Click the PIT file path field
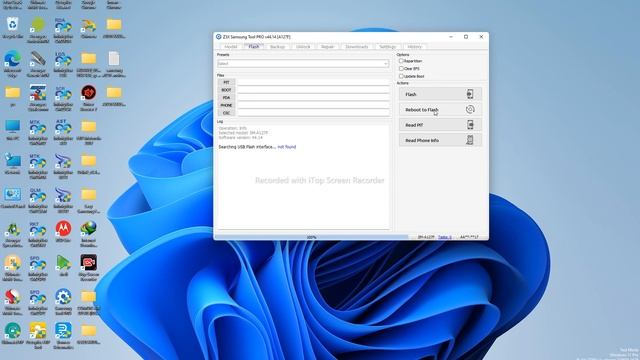Screen dimensions: 640x360 click(x=313, y=82)
